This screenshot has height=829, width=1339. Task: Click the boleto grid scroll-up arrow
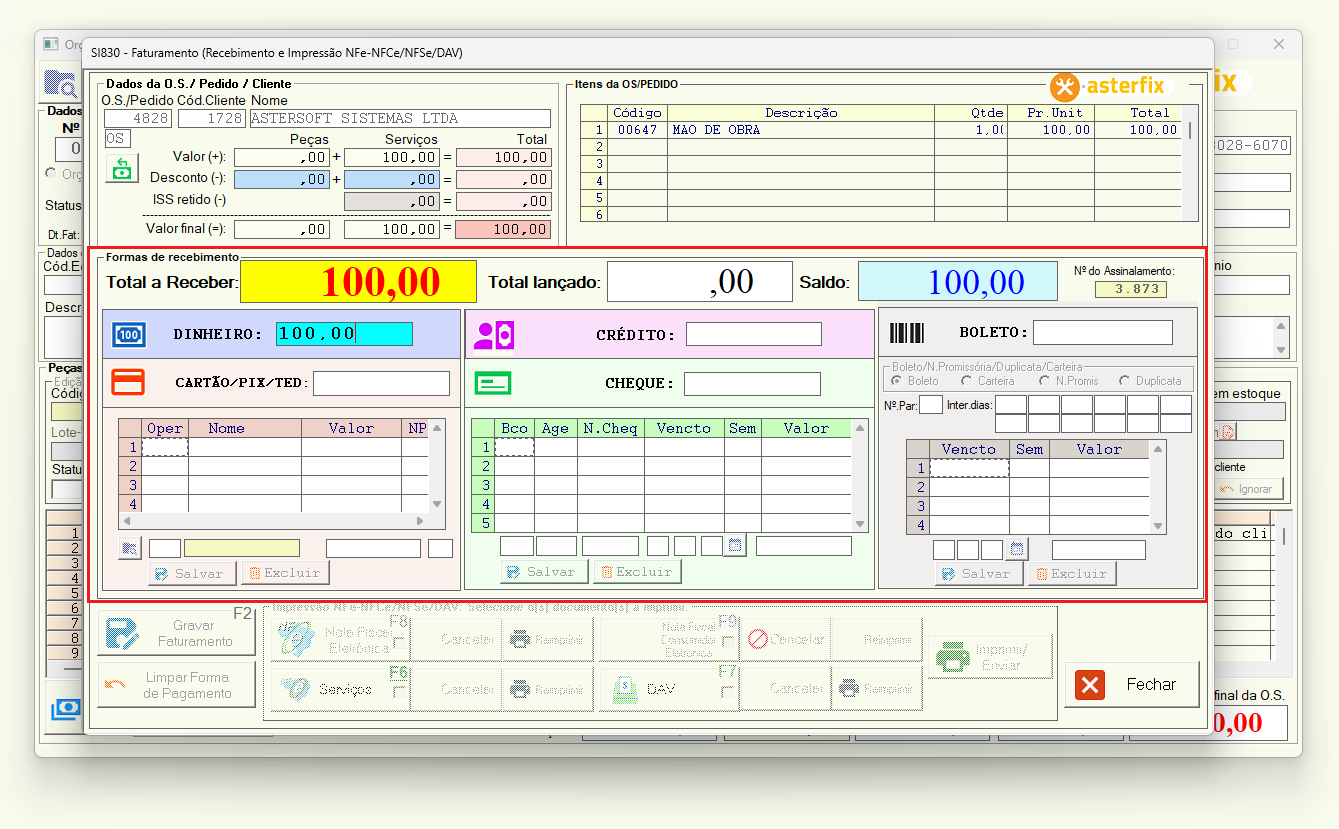[1158, 447]
